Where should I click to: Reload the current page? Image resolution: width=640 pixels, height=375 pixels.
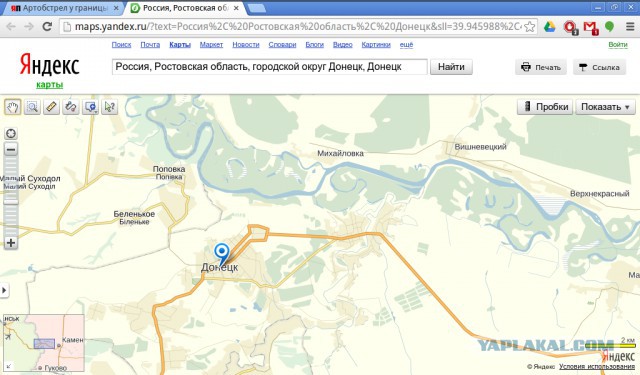pyautogui.click(x=47, y=27)
